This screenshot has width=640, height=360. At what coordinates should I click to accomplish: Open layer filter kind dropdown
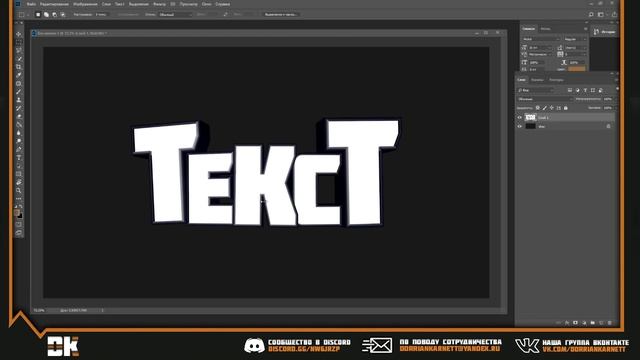535,90
